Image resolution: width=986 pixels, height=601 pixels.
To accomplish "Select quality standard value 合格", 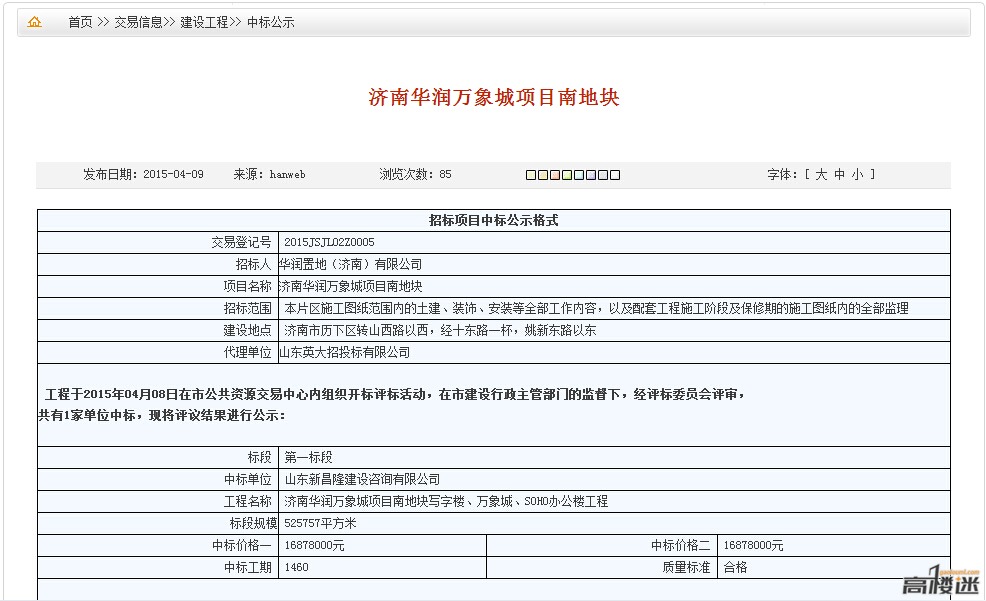I will [735, 567].
